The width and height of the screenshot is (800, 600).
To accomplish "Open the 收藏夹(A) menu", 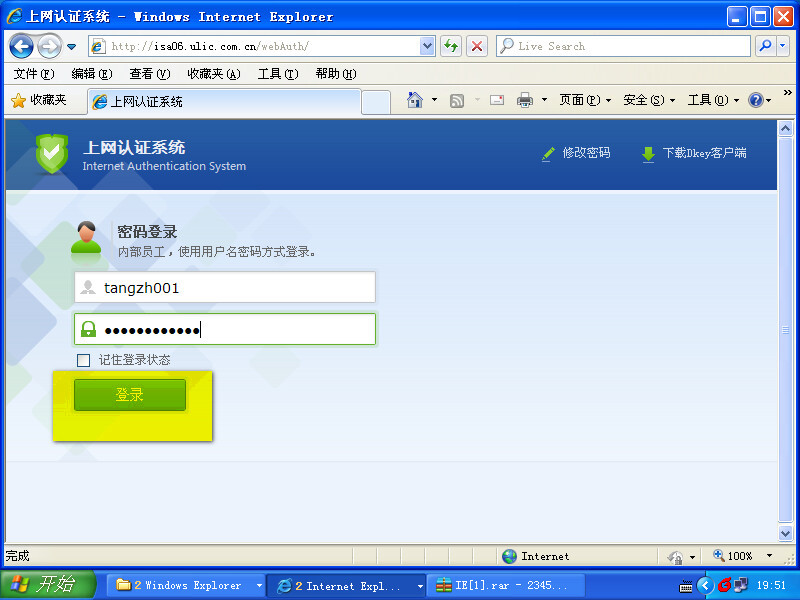I will click(x=213, y=74).
